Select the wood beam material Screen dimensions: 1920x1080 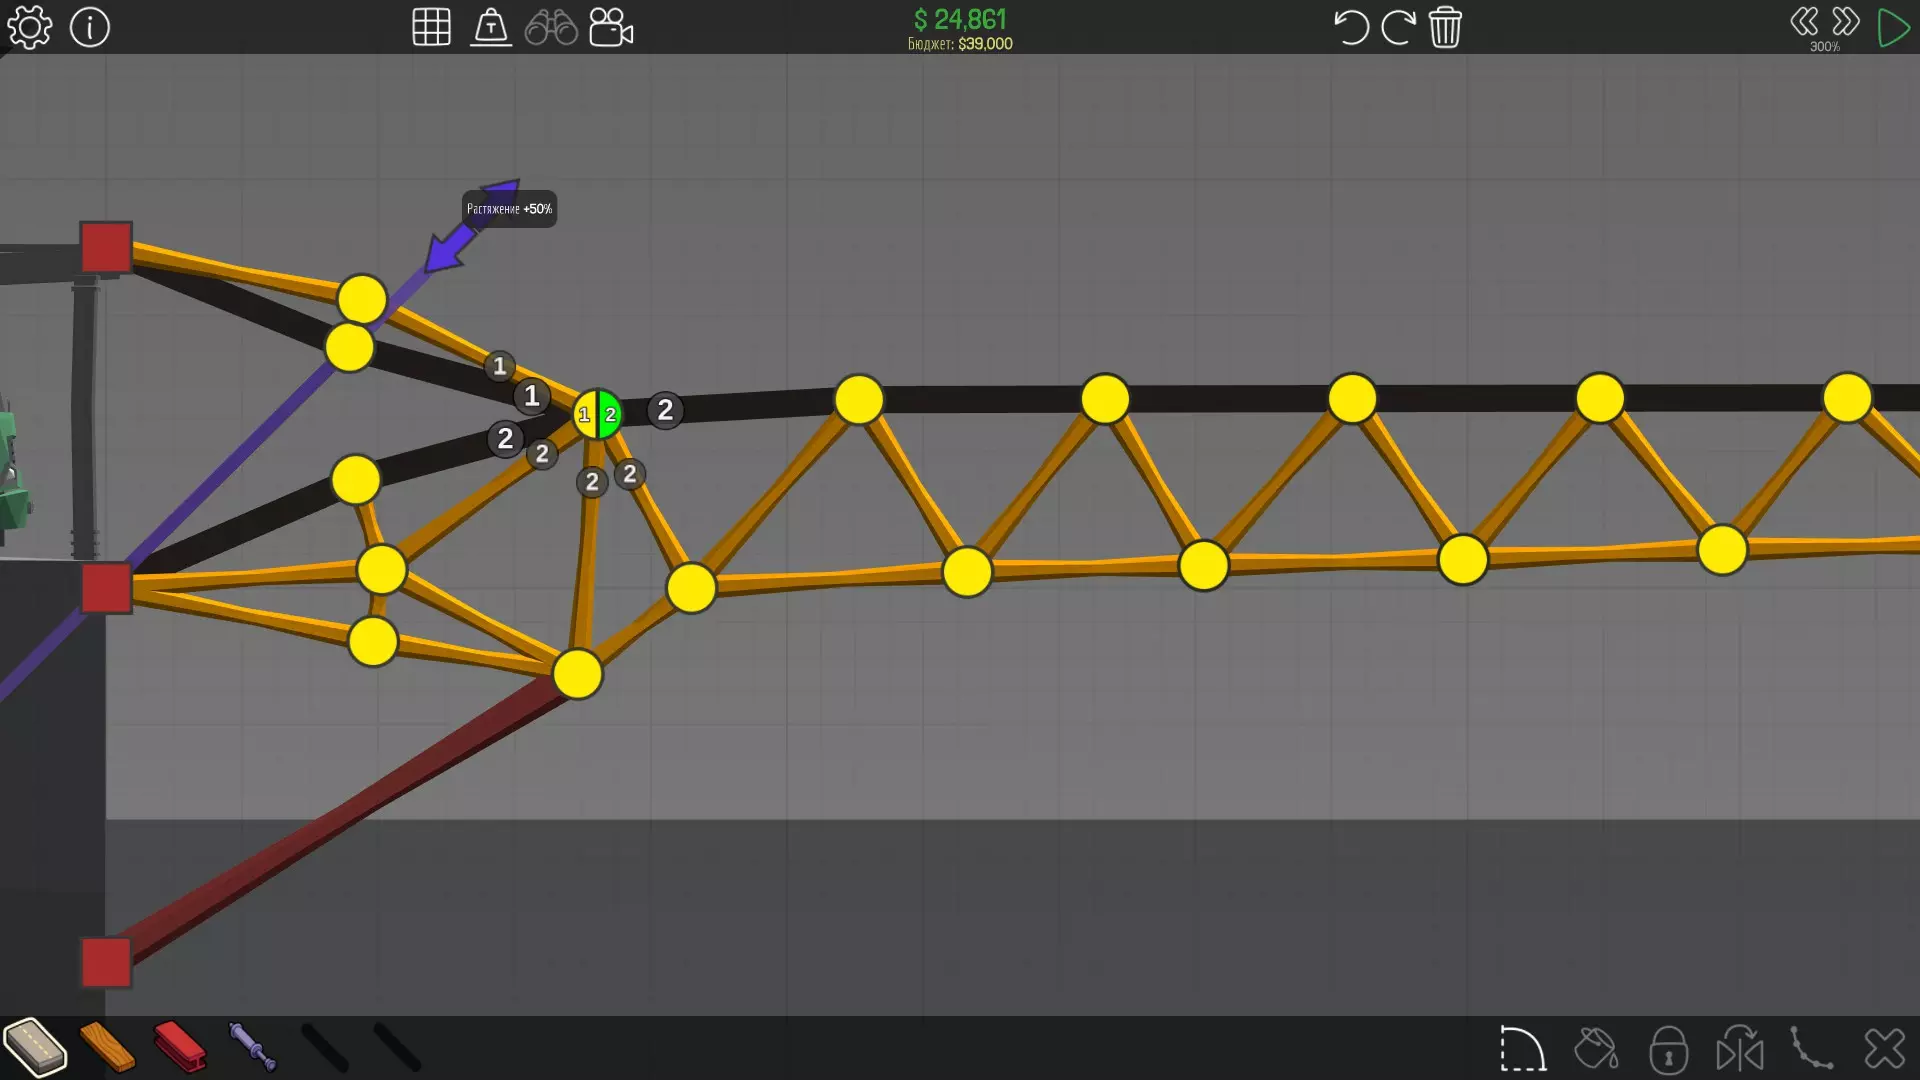point(107,1047)
